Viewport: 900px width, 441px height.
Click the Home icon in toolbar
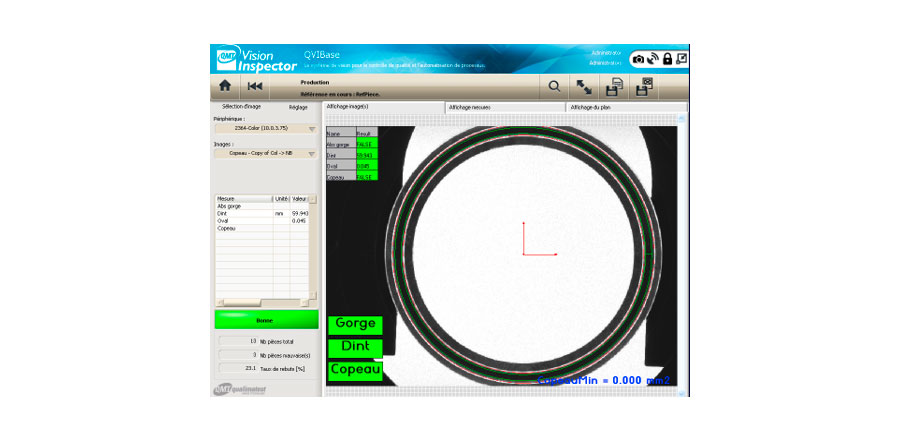click(226, 87)
